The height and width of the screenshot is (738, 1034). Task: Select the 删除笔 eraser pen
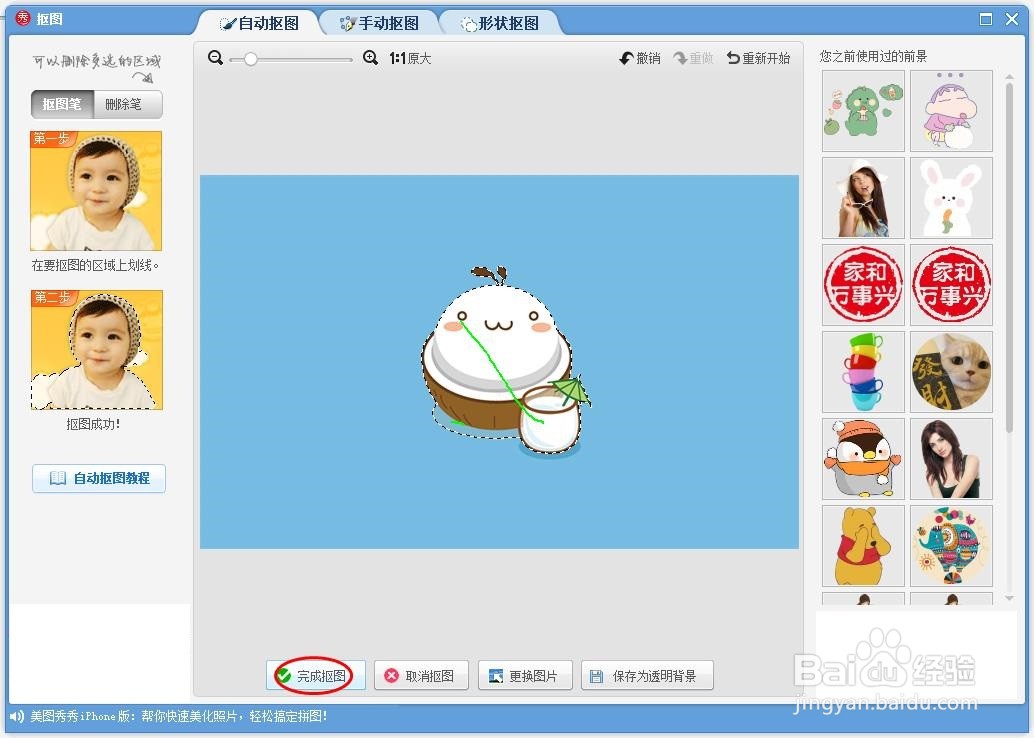[128, 104]
